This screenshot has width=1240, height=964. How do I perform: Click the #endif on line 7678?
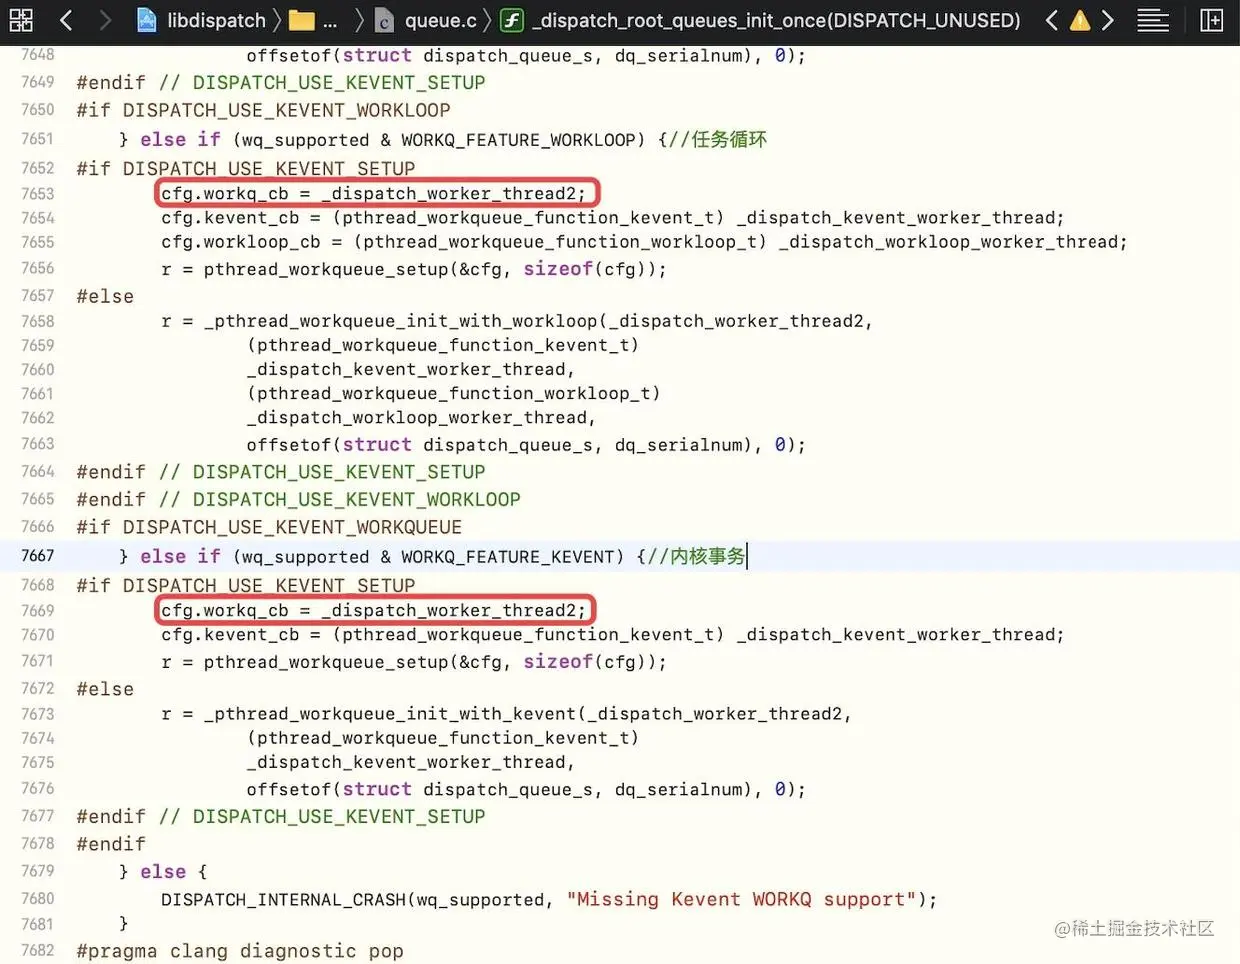point(111,844)
